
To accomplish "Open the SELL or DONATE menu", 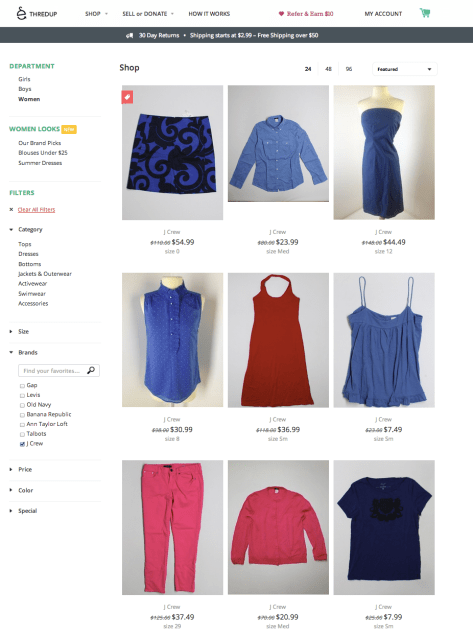I will pyautogui.click(x=148, y=14).
